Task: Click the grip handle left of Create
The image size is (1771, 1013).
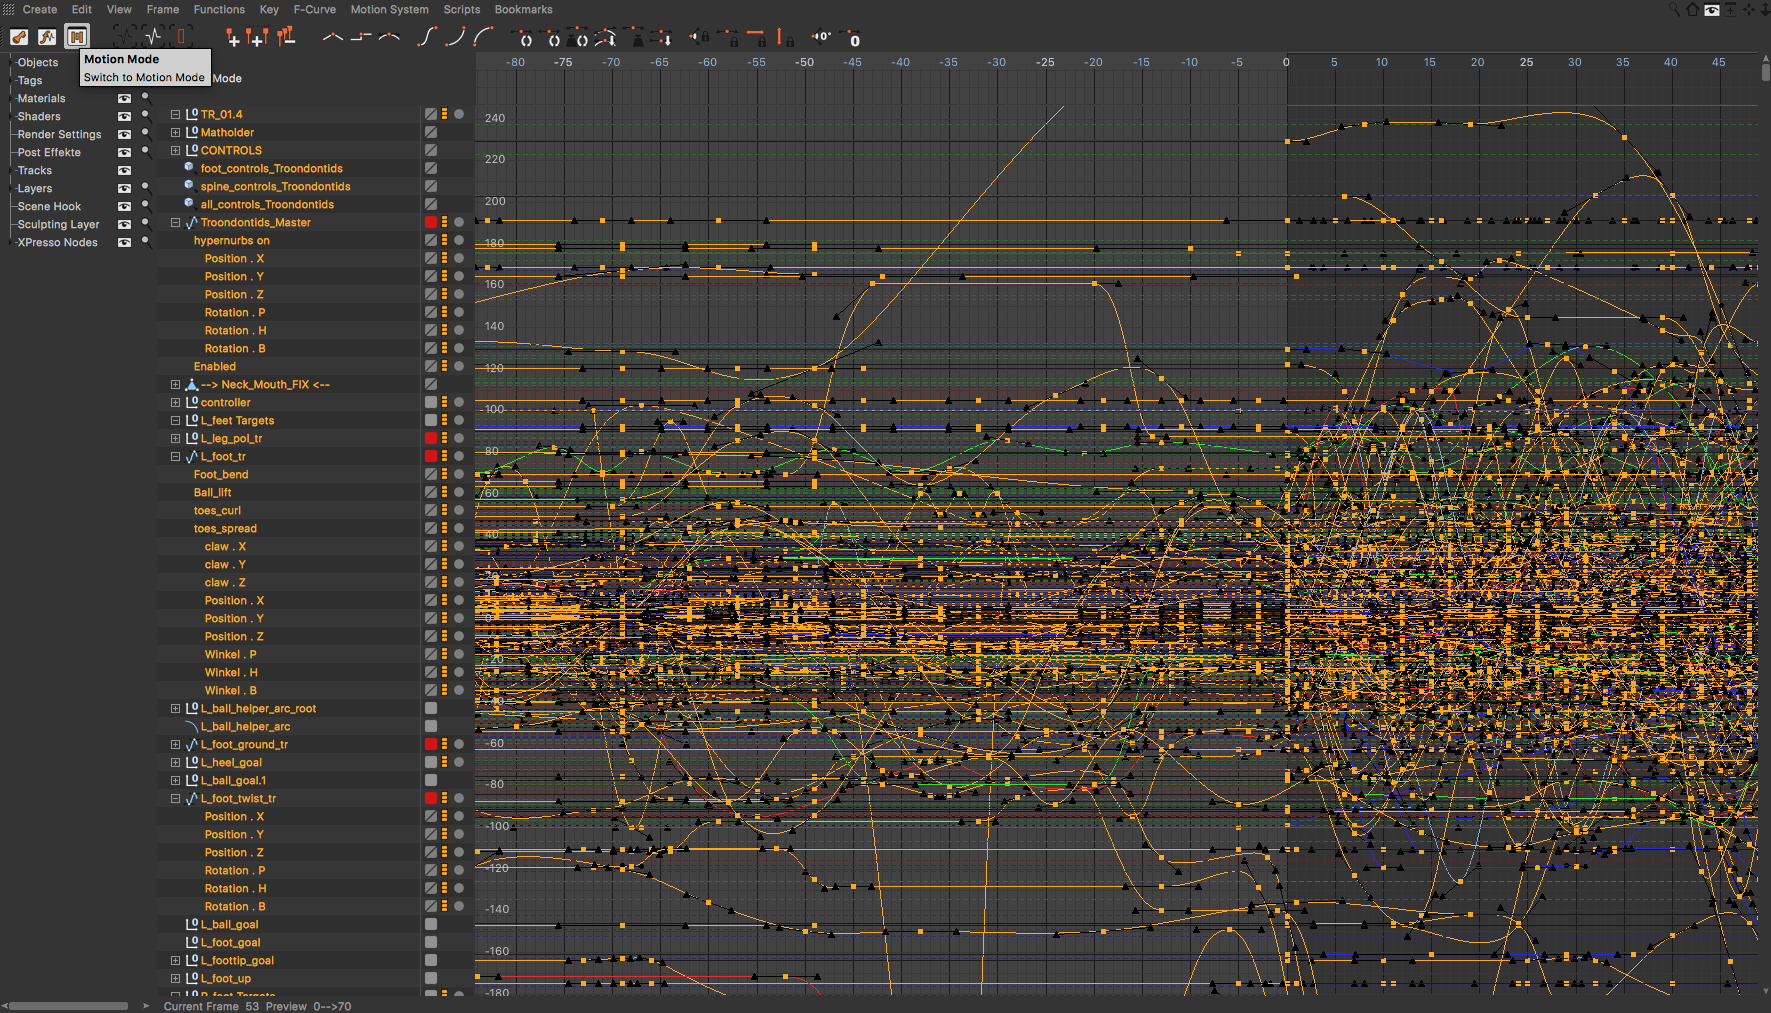Action: [x=8, y=9]
